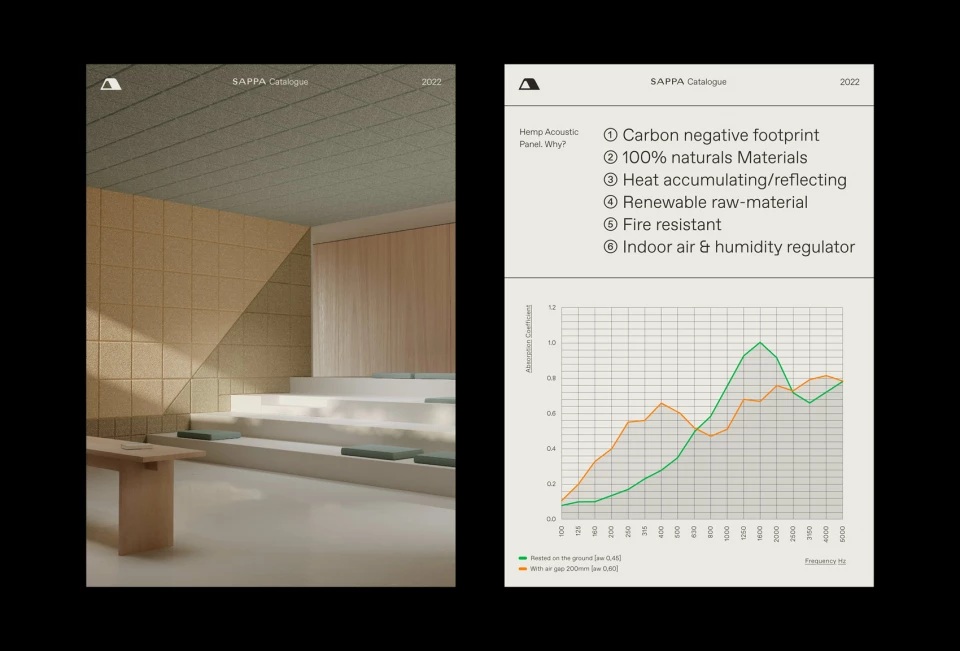The width and height of the screenshot is (960, 651).
Task: Click the circled number 3 beside Heat accumulating/reflecting
Action: [x=610, y=180]
